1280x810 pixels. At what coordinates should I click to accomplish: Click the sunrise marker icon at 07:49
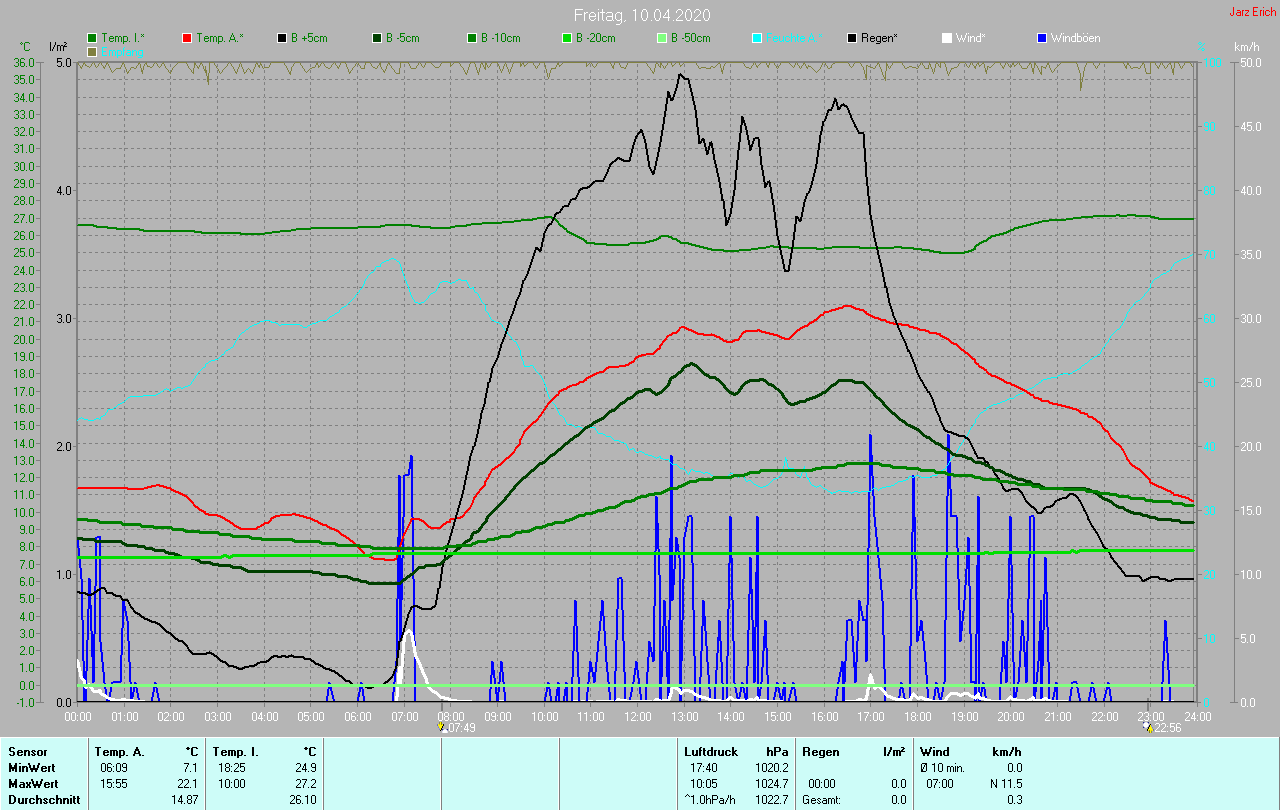coord(441,728)
